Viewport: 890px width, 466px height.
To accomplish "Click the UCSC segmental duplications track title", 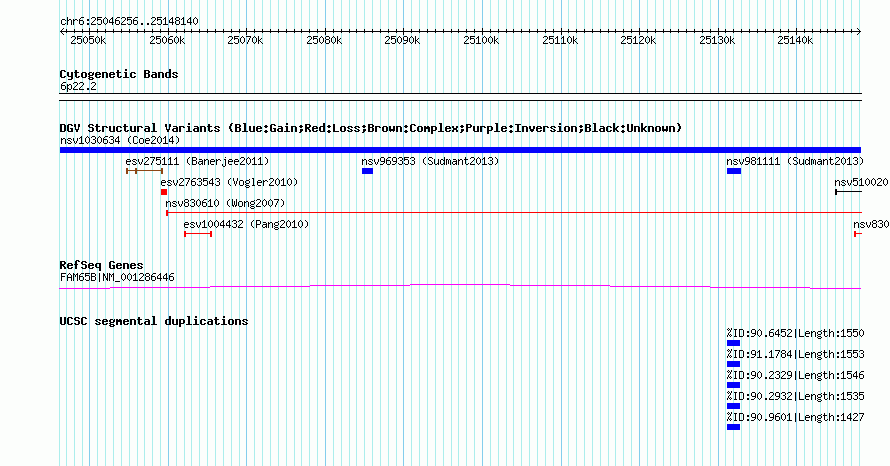I will [x=154, y=321].
